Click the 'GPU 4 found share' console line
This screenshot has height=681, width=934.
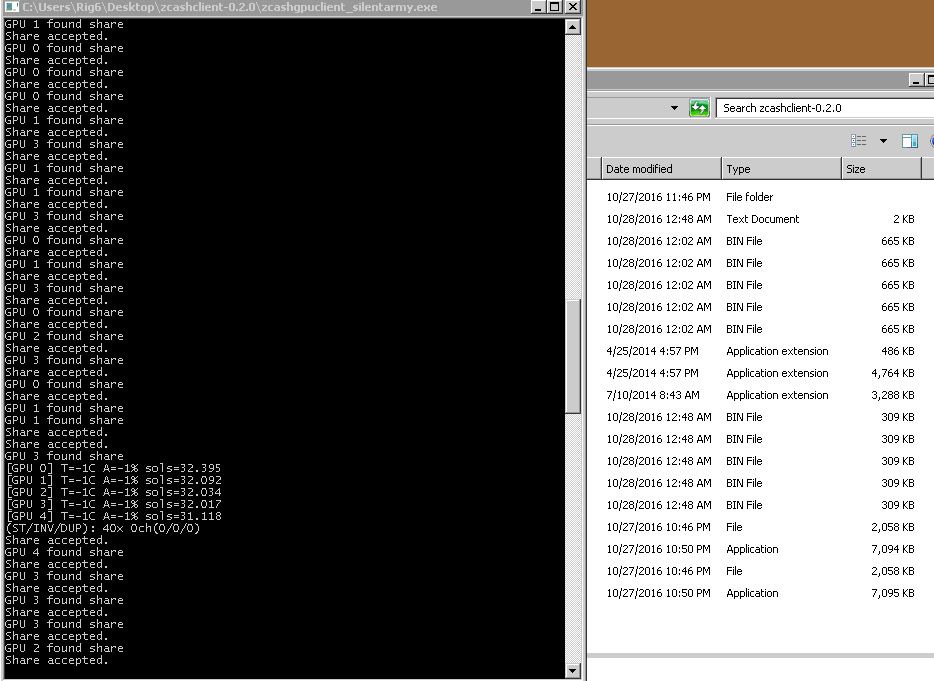pos(64,552)
